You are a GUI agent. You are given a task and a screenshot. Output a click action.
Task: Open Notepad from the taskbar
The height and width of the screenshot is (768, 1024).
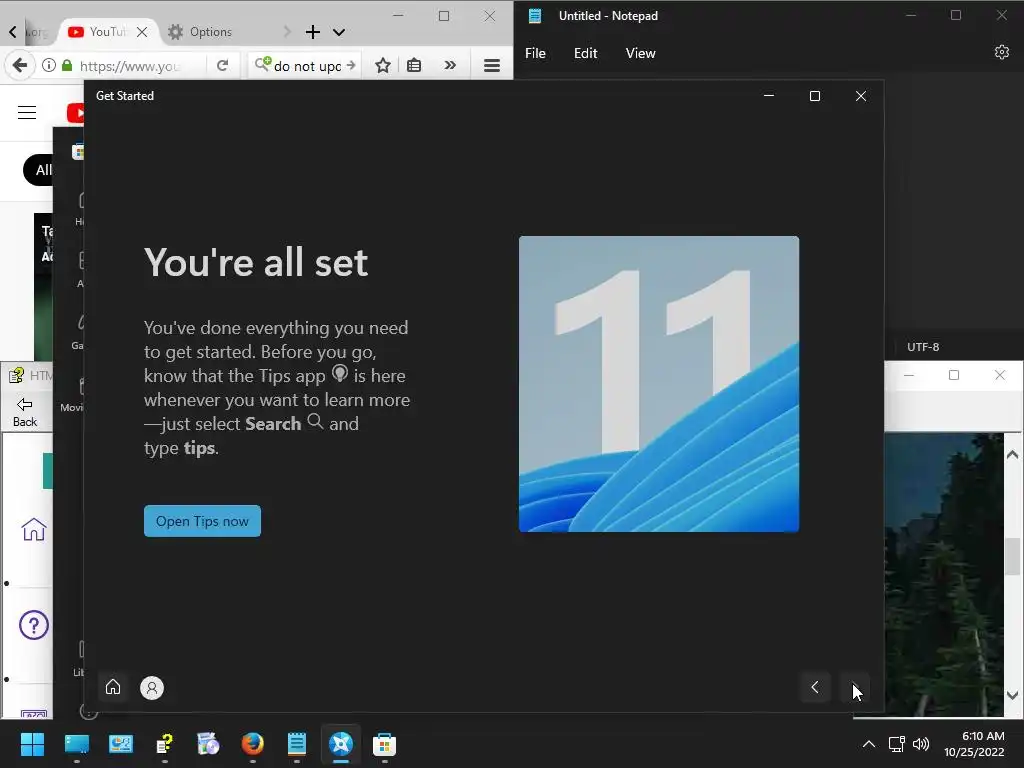point(296,744)
